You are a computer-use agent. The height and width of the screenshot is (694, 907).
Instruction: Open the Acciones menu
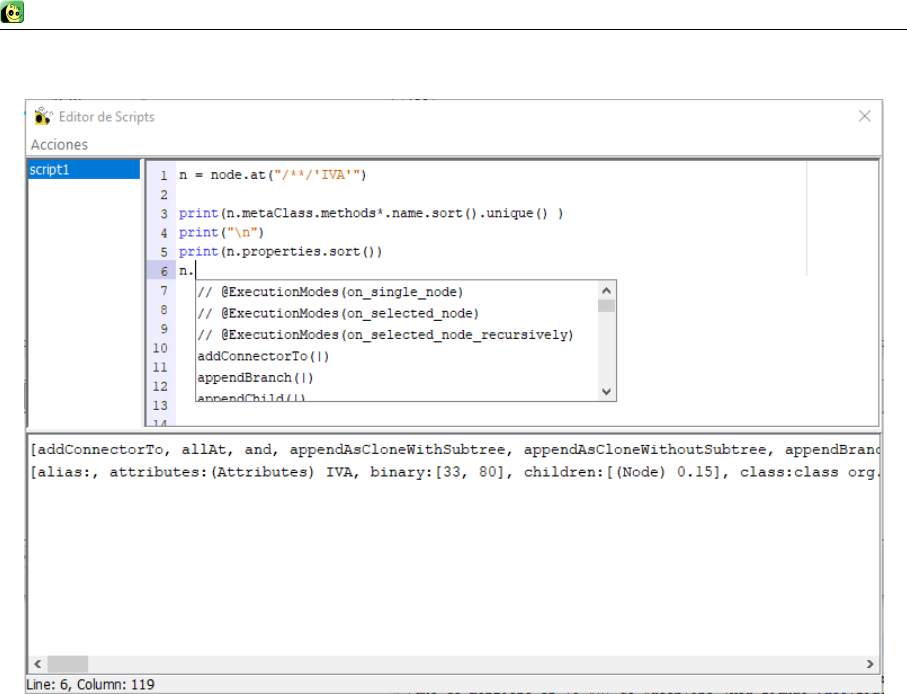(x=59, y=144)
